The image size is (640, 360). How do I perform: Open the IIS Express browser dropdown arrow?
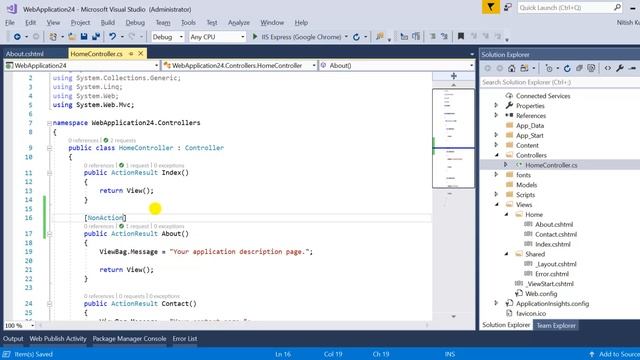pos(346,37)
